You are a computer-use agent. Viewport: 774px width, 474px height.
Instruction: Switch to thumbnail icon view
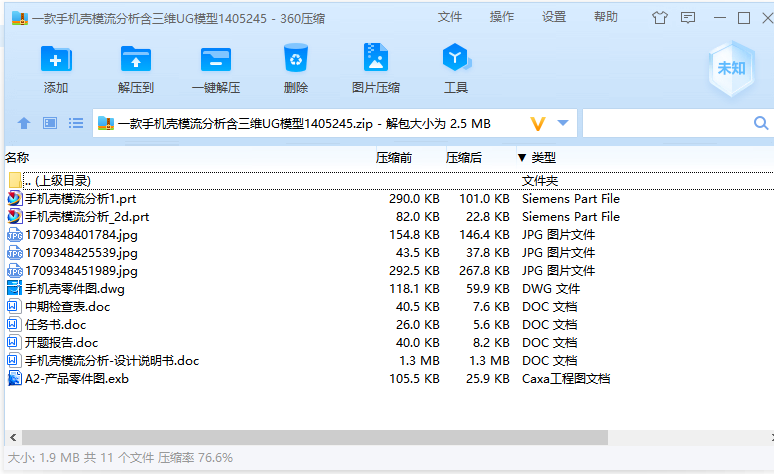tap(50, 123)
